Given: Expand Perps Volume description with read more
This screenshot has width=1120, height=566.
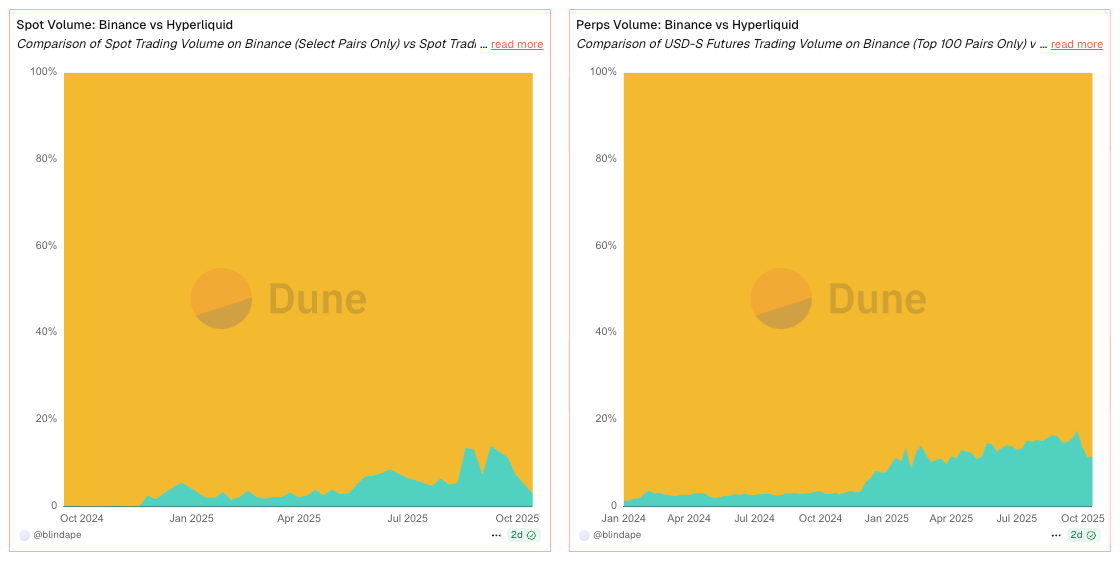Looking at the screenshot, I should point(1077,44).
